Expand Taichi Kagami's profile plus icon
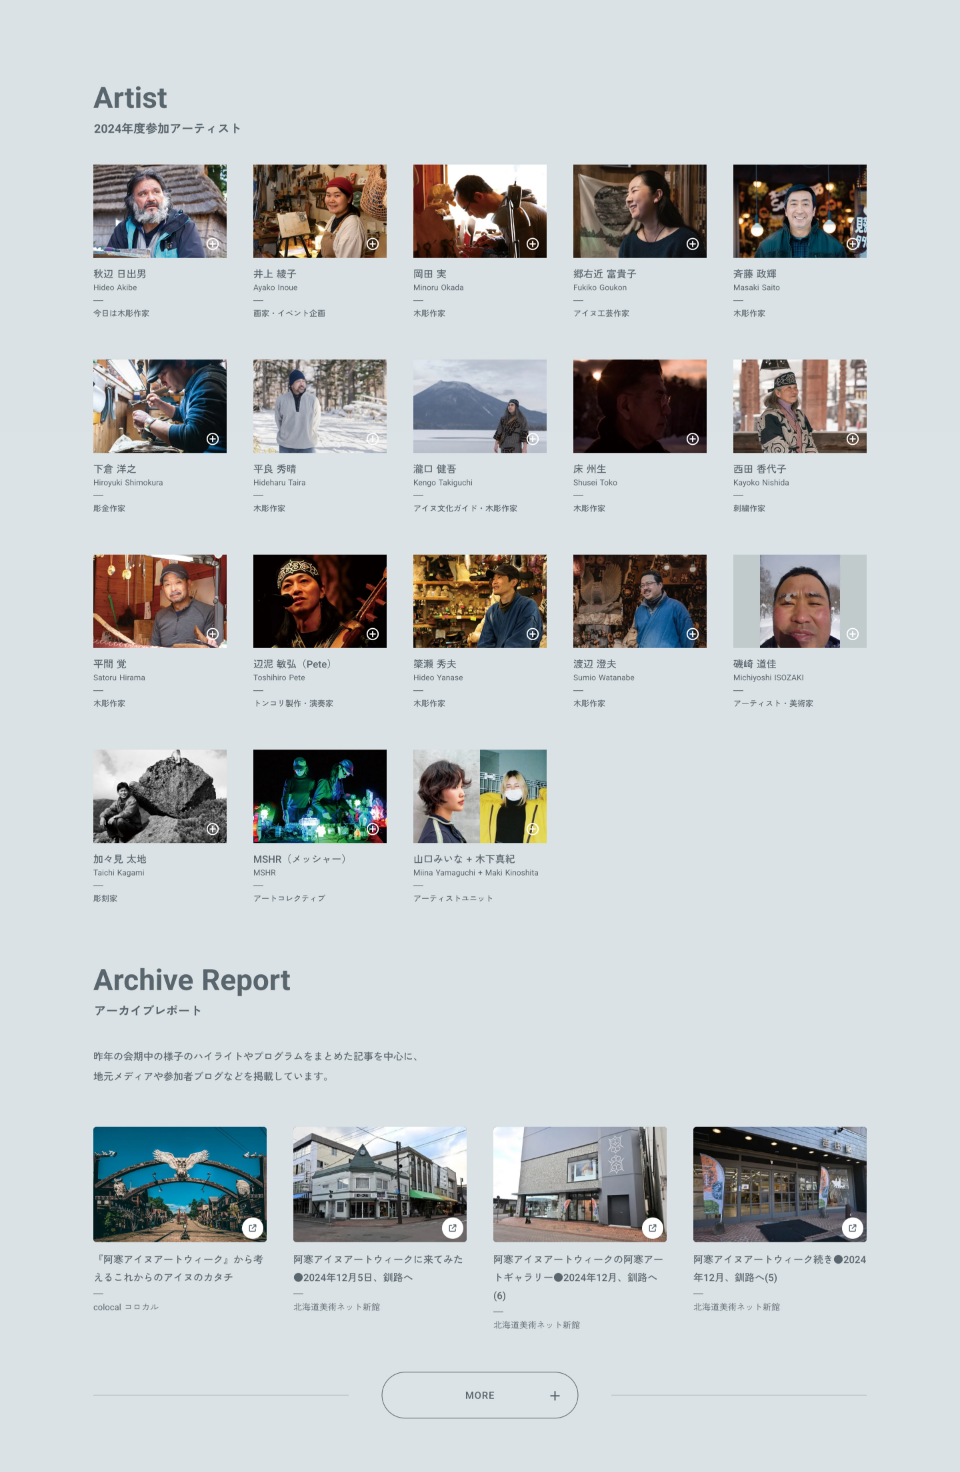This screenshot has height=1472, width=960. point(213,829)
